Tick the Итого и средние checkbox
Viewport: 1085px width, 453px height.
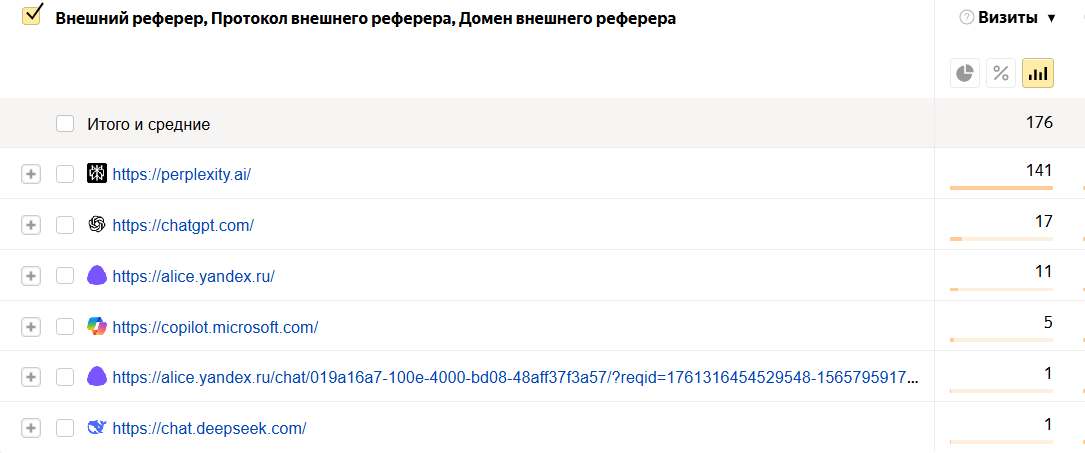pyautogui.click(x=65, y=124)
